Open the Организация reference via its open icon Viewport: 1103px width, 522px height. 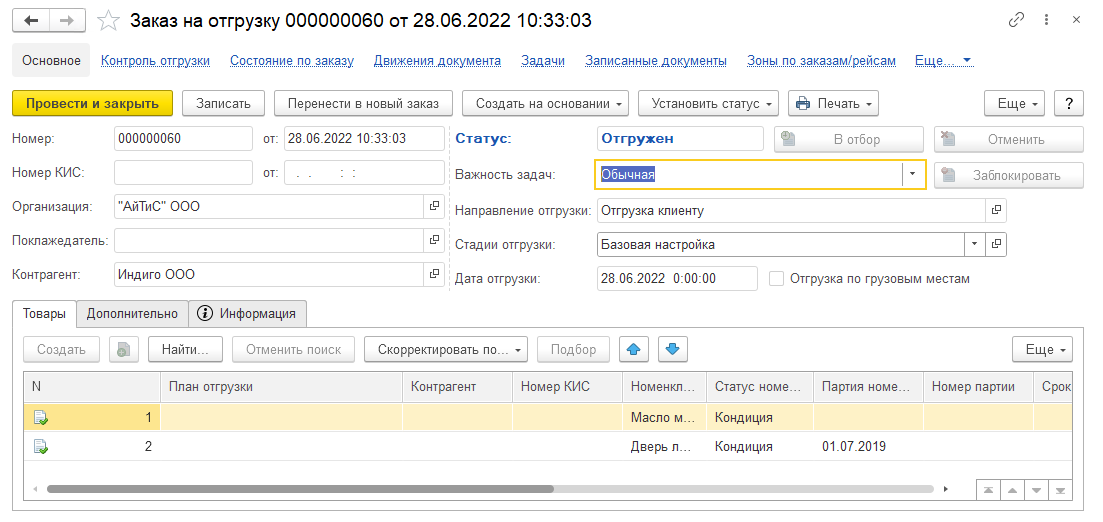coord(435,206)
